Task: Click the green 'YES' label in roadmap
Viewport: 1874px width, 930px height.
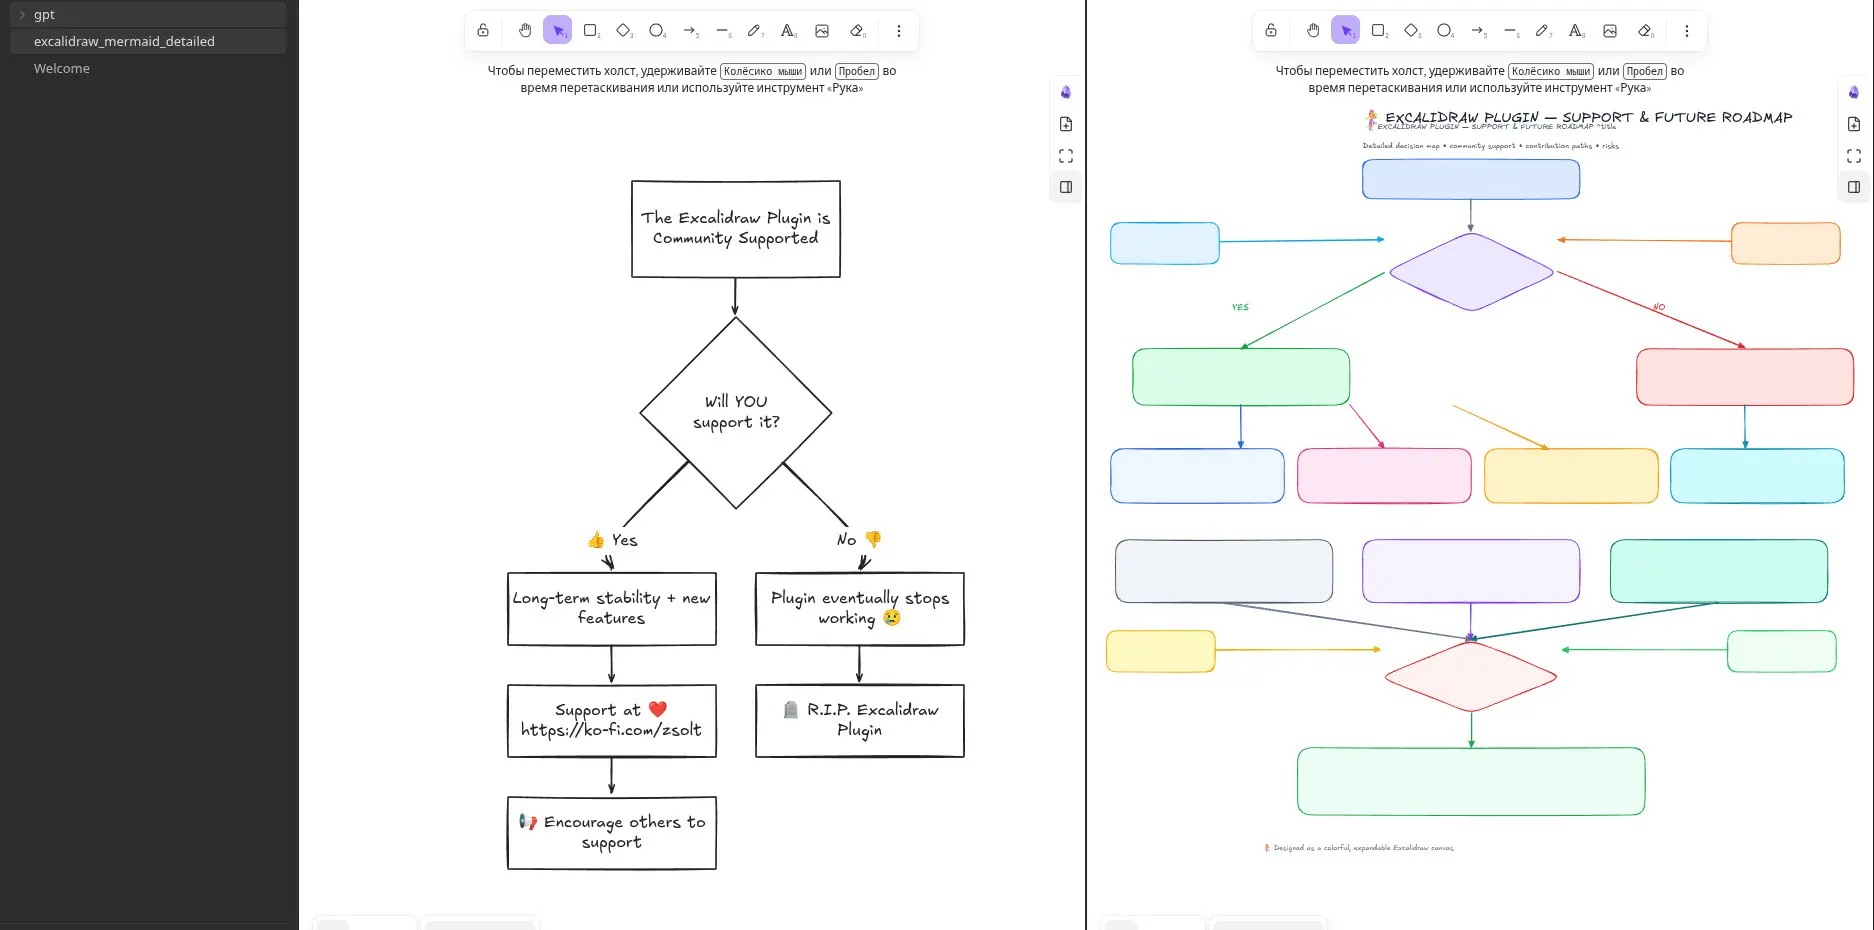Action: [x=1240, y=307]
